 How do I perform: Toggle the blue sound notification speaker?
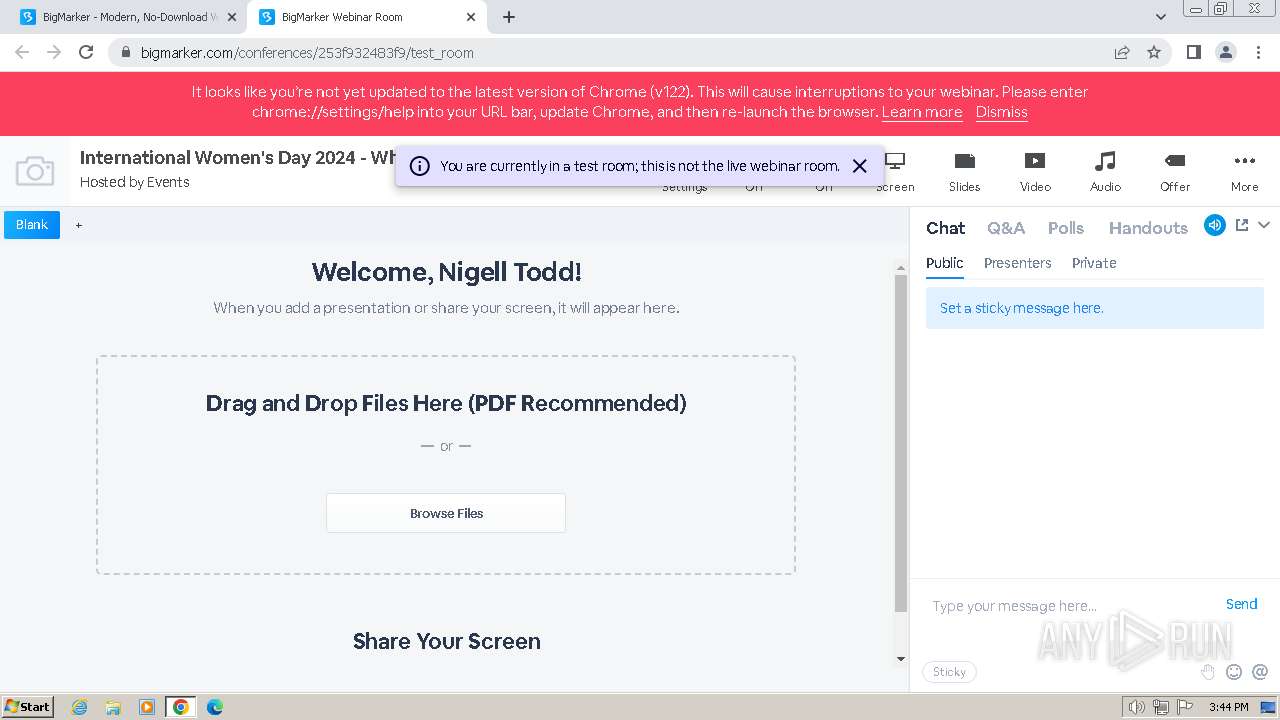(1215, 225)
